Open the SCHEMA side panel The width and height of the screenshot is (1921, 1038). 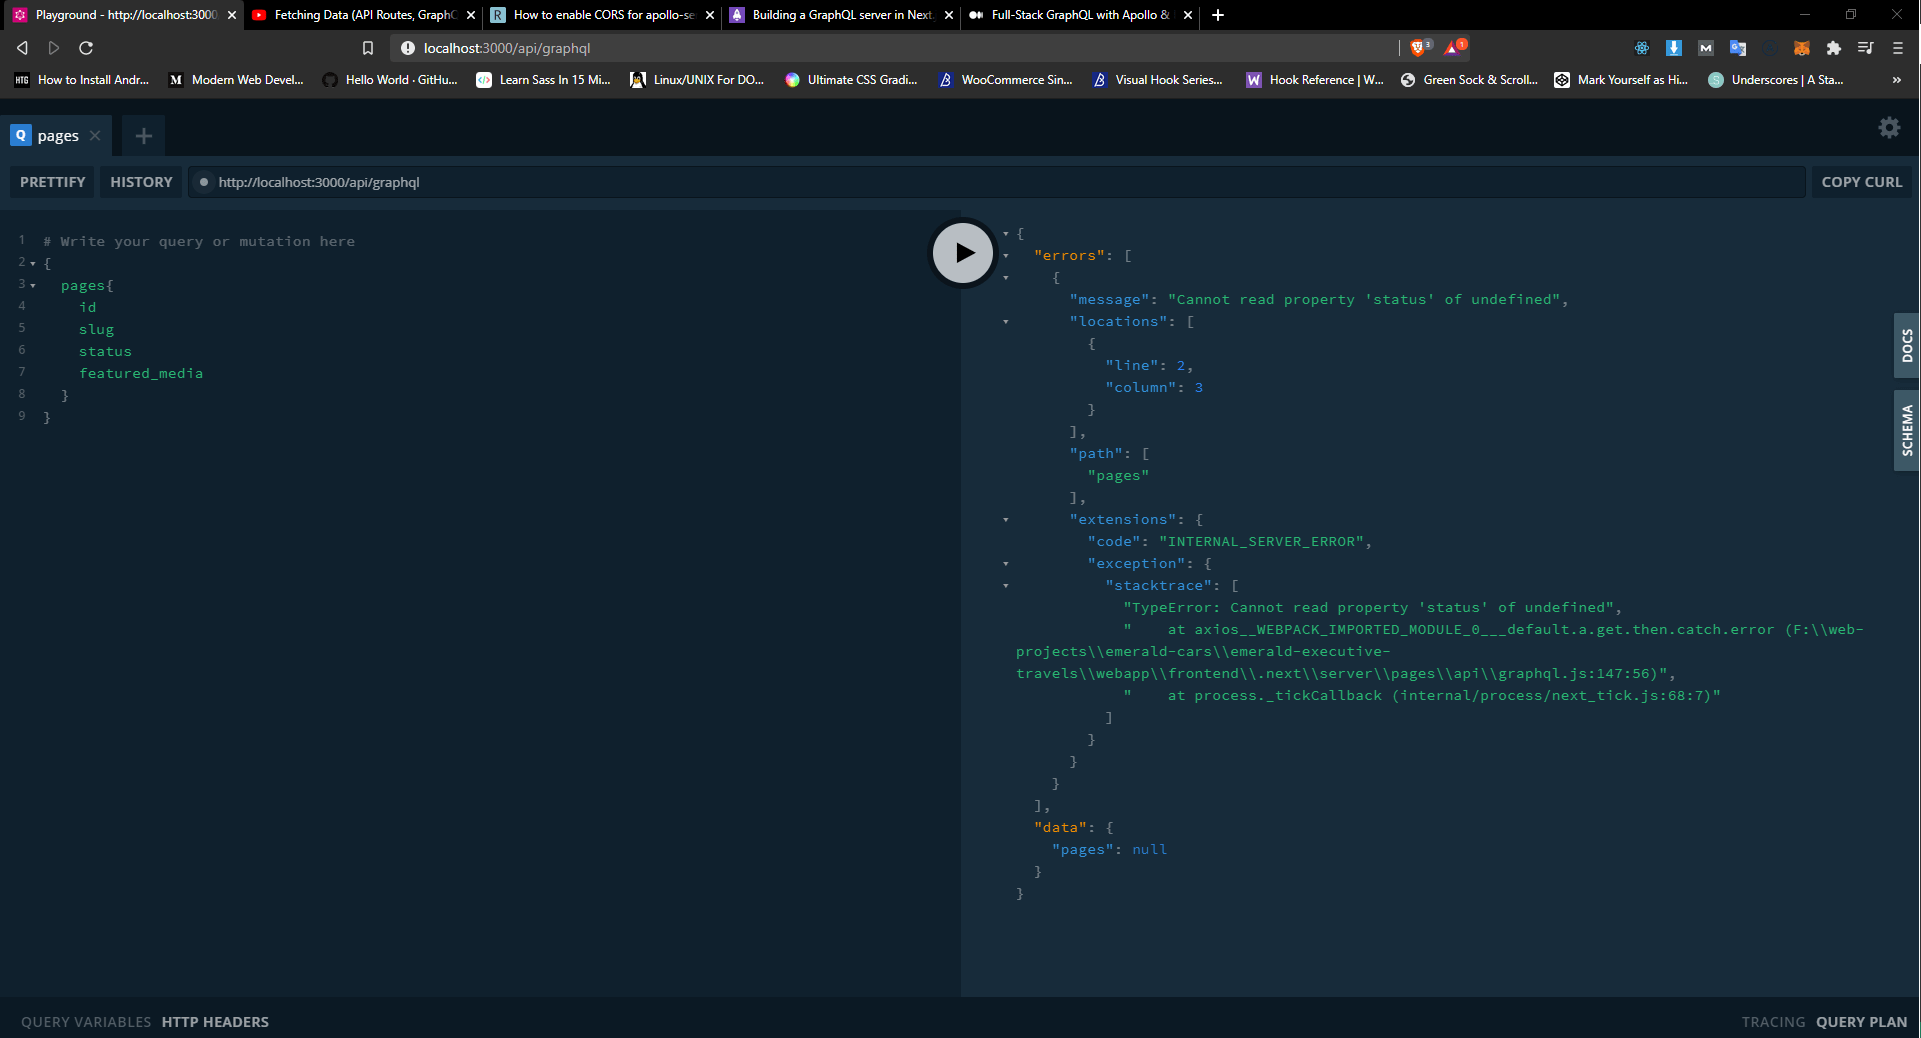click(1907, 430)
